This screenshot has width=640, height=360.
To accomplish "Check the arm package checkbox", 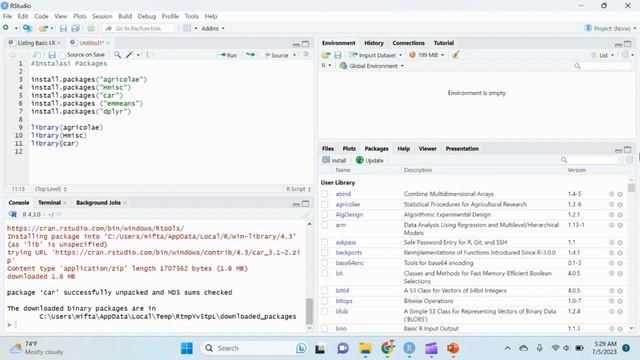I will pyautogui.click(x=324, y=225).
